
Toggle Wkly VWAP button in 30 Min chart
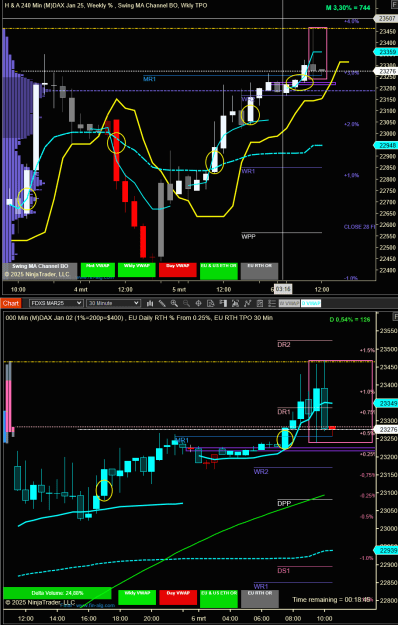(x=137, y=596)
